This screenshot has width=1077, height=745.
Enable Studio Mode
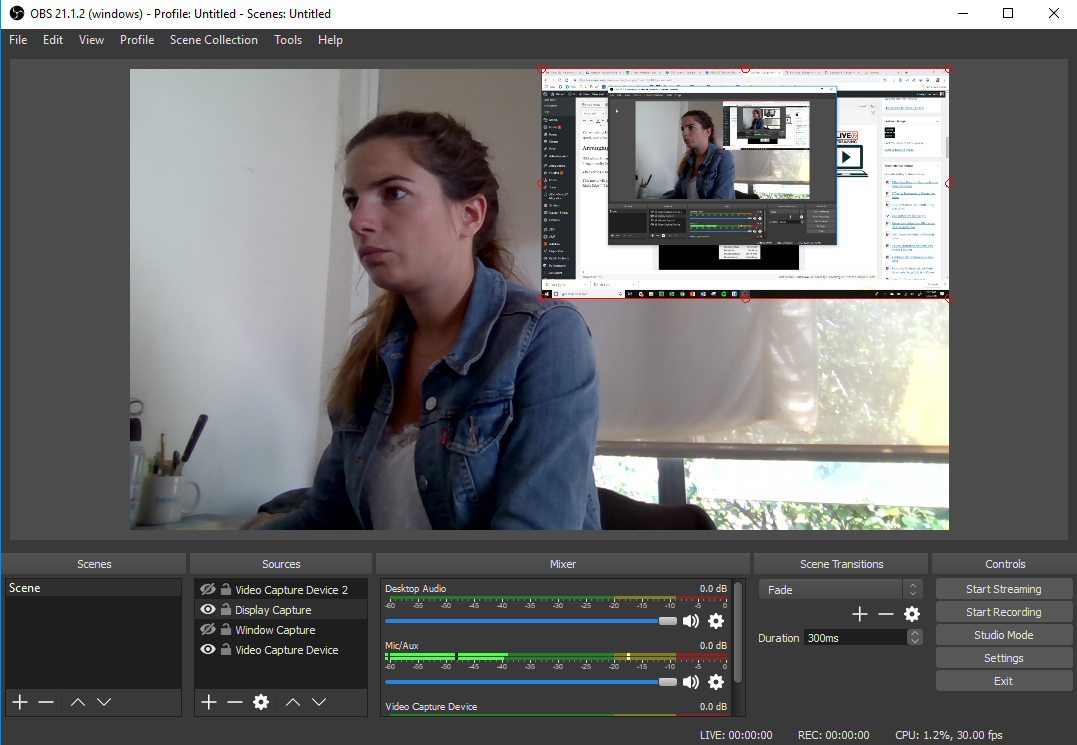click(x=1004, y=635)
